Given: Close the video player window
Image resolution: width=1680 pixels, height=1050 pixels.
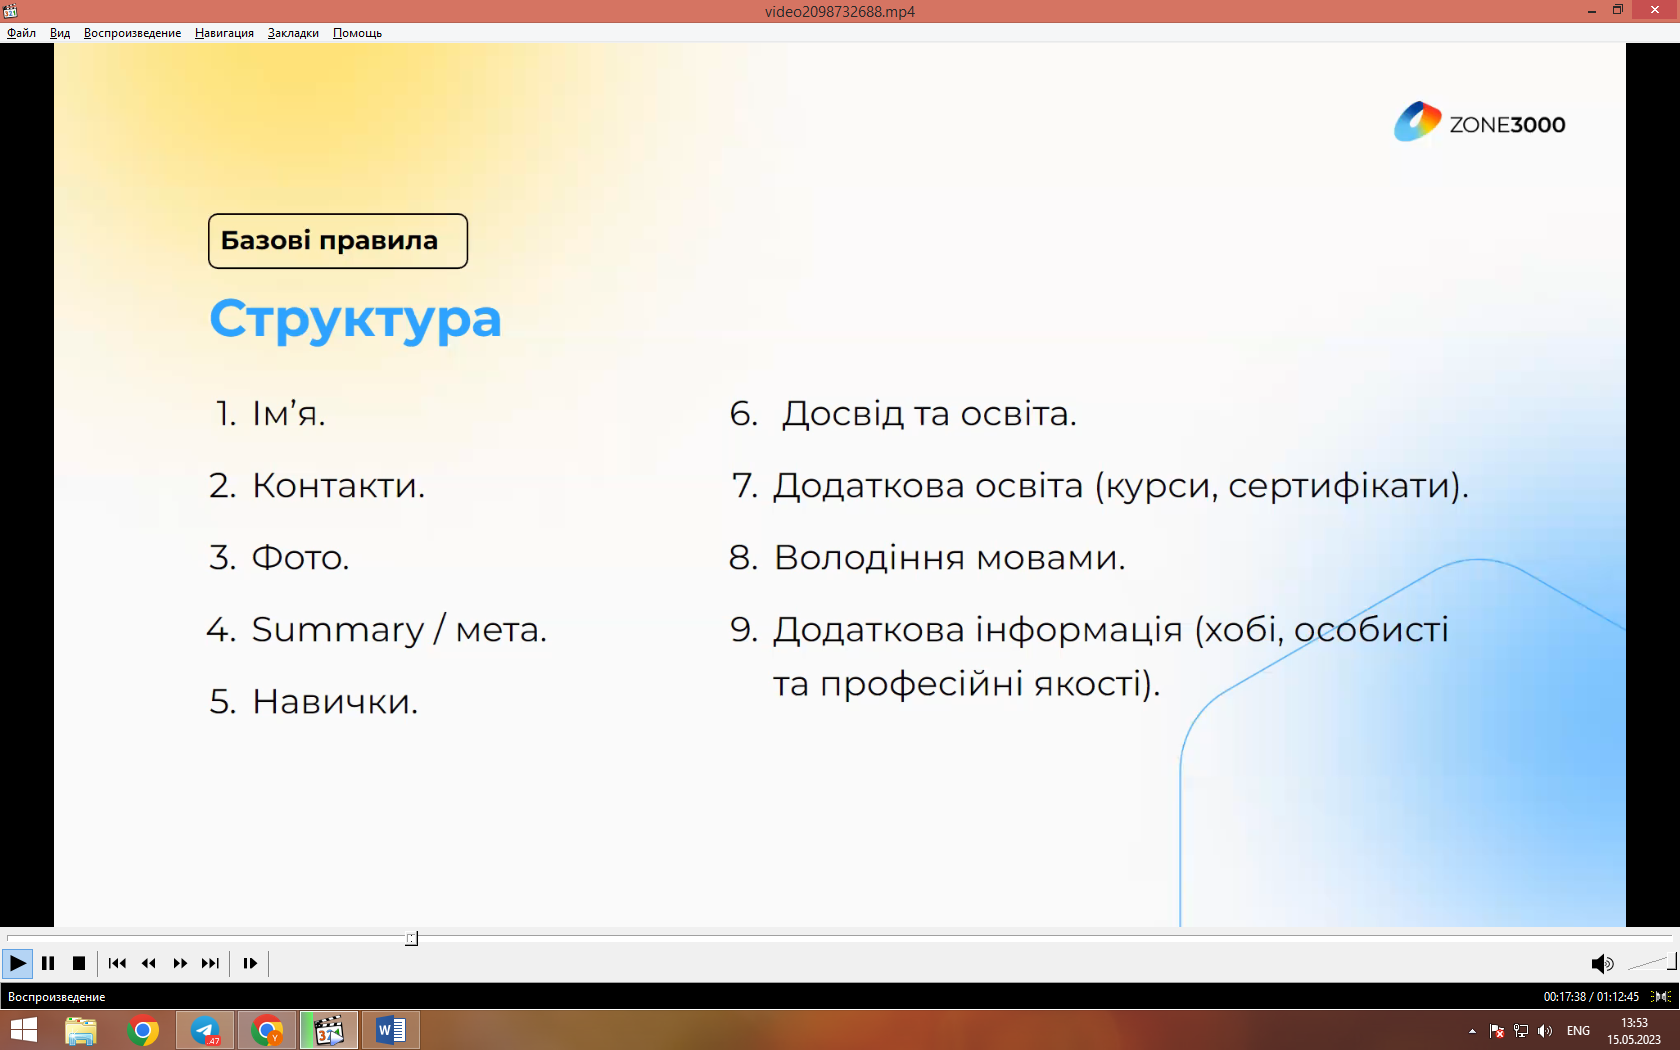Looking at the screenshot, I should click(x=1655, y=10).
